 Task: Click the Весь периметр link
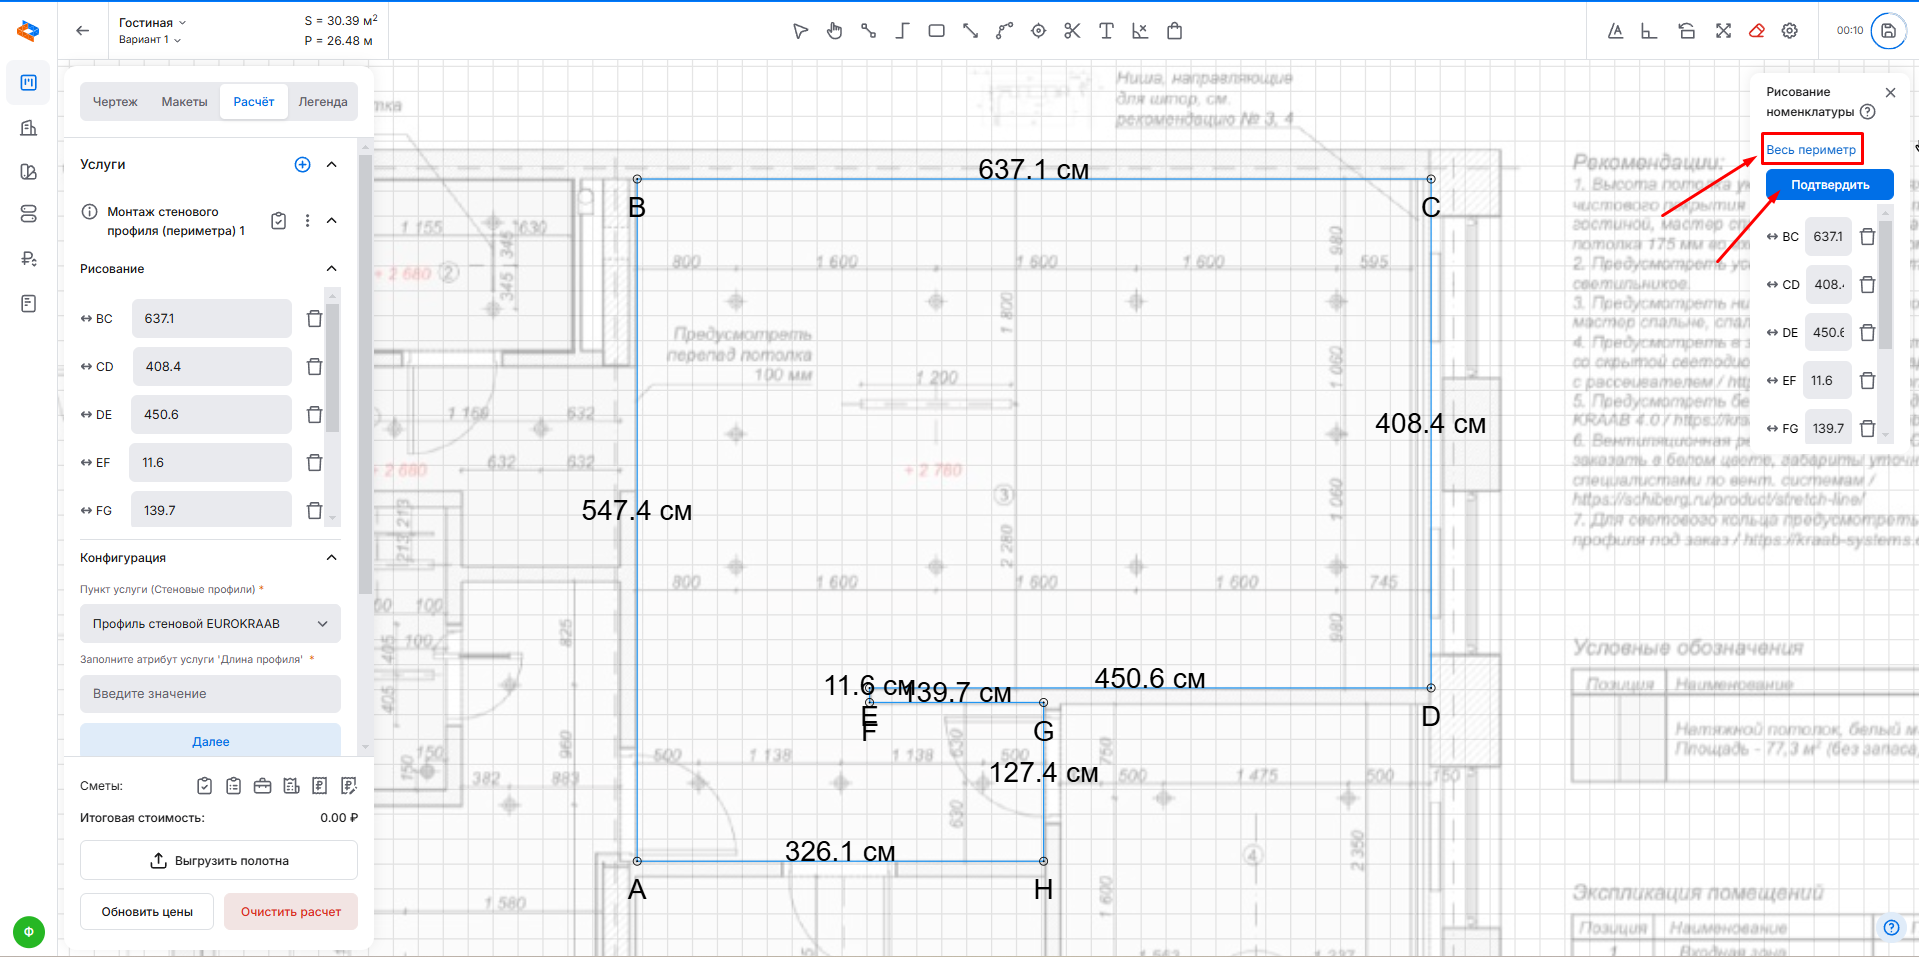[x=1810, y=150]
